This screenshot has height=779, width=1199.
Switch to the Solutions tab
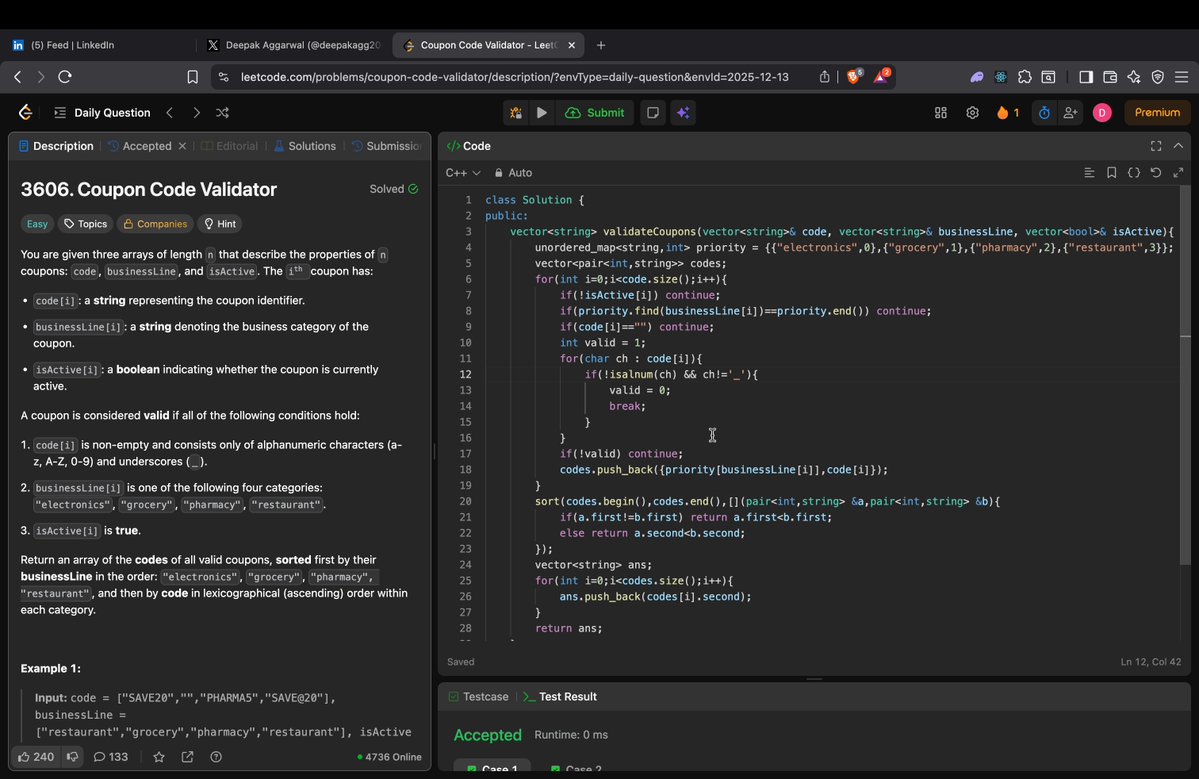click(x=311, y=146)
